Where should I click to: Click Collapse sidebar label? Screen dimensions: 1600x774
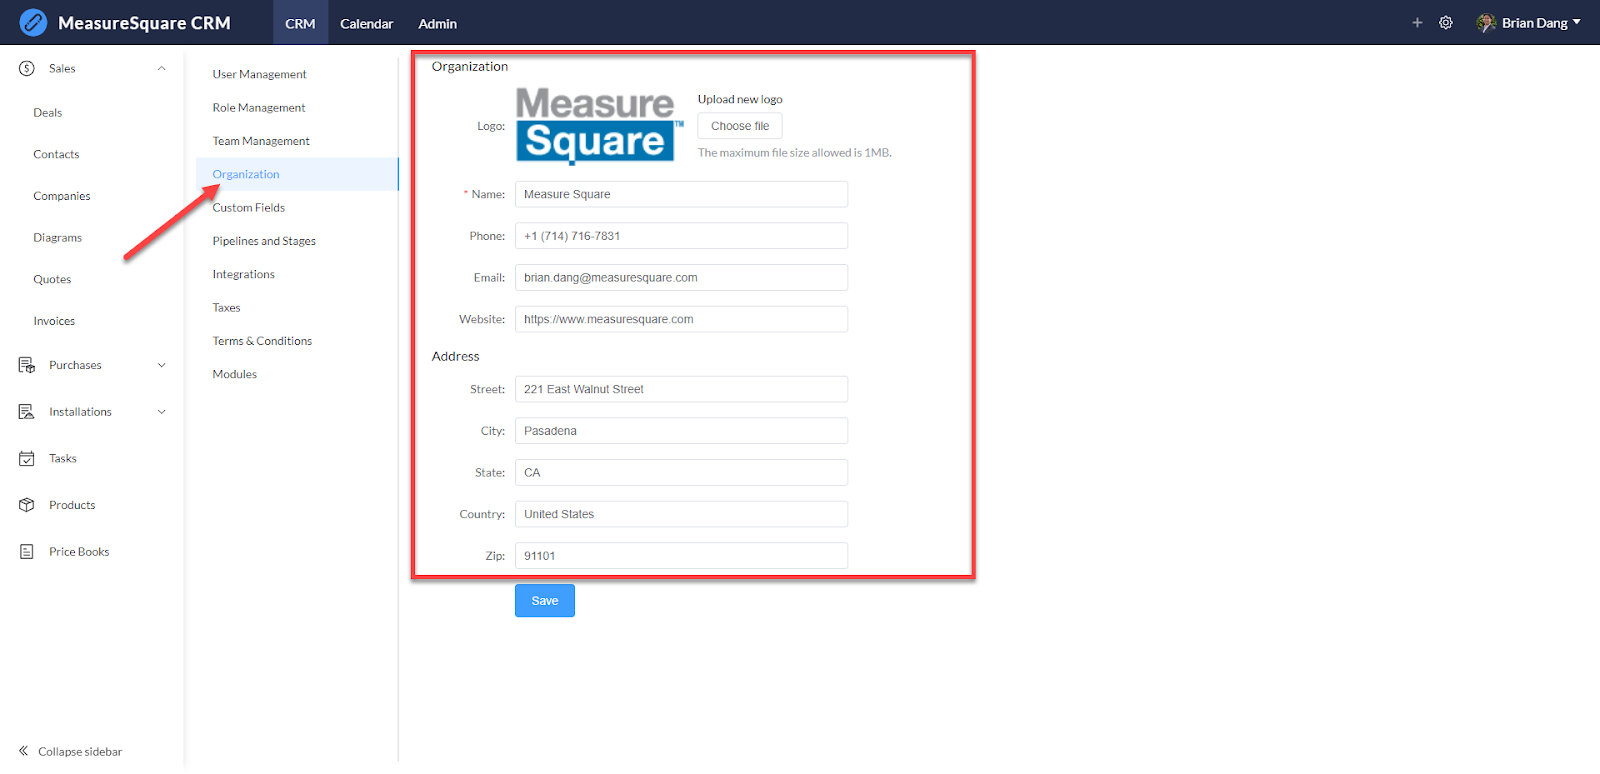click(x=80, y=751)
